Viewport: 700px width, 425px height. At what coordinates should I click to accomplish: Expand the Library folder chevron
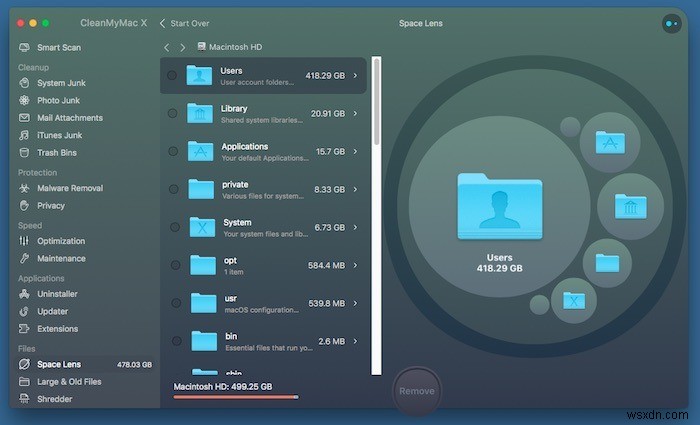[355, 113]
